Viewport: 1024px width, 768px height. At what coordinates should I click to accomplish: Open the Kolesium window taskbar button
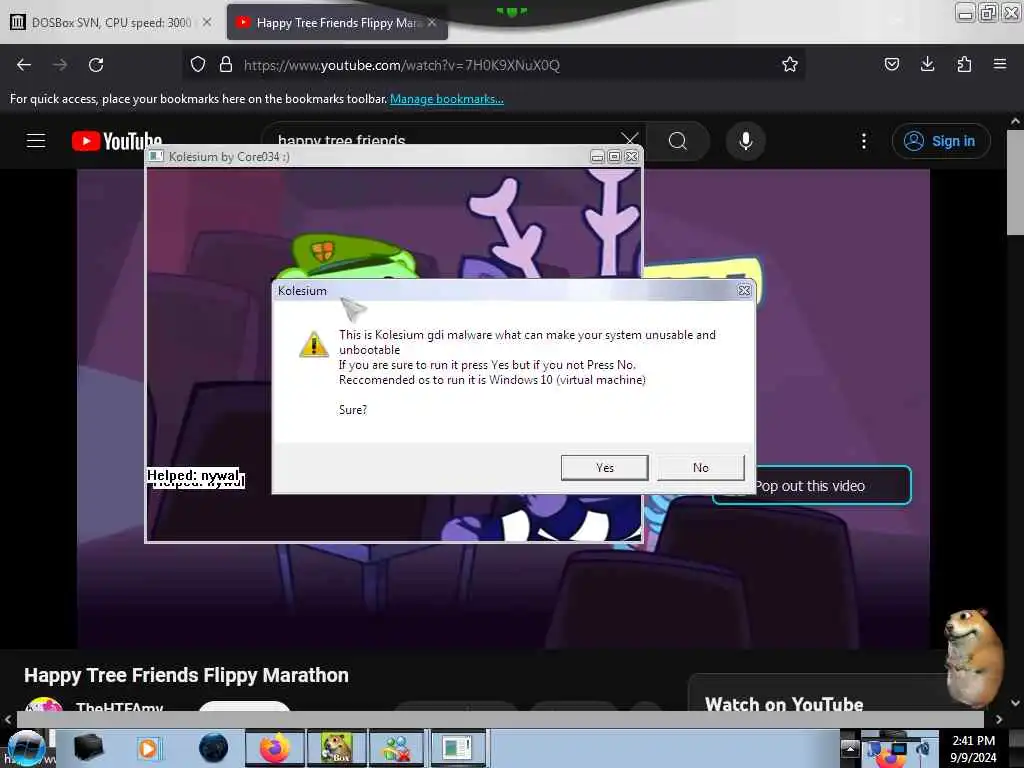[457, 748]
